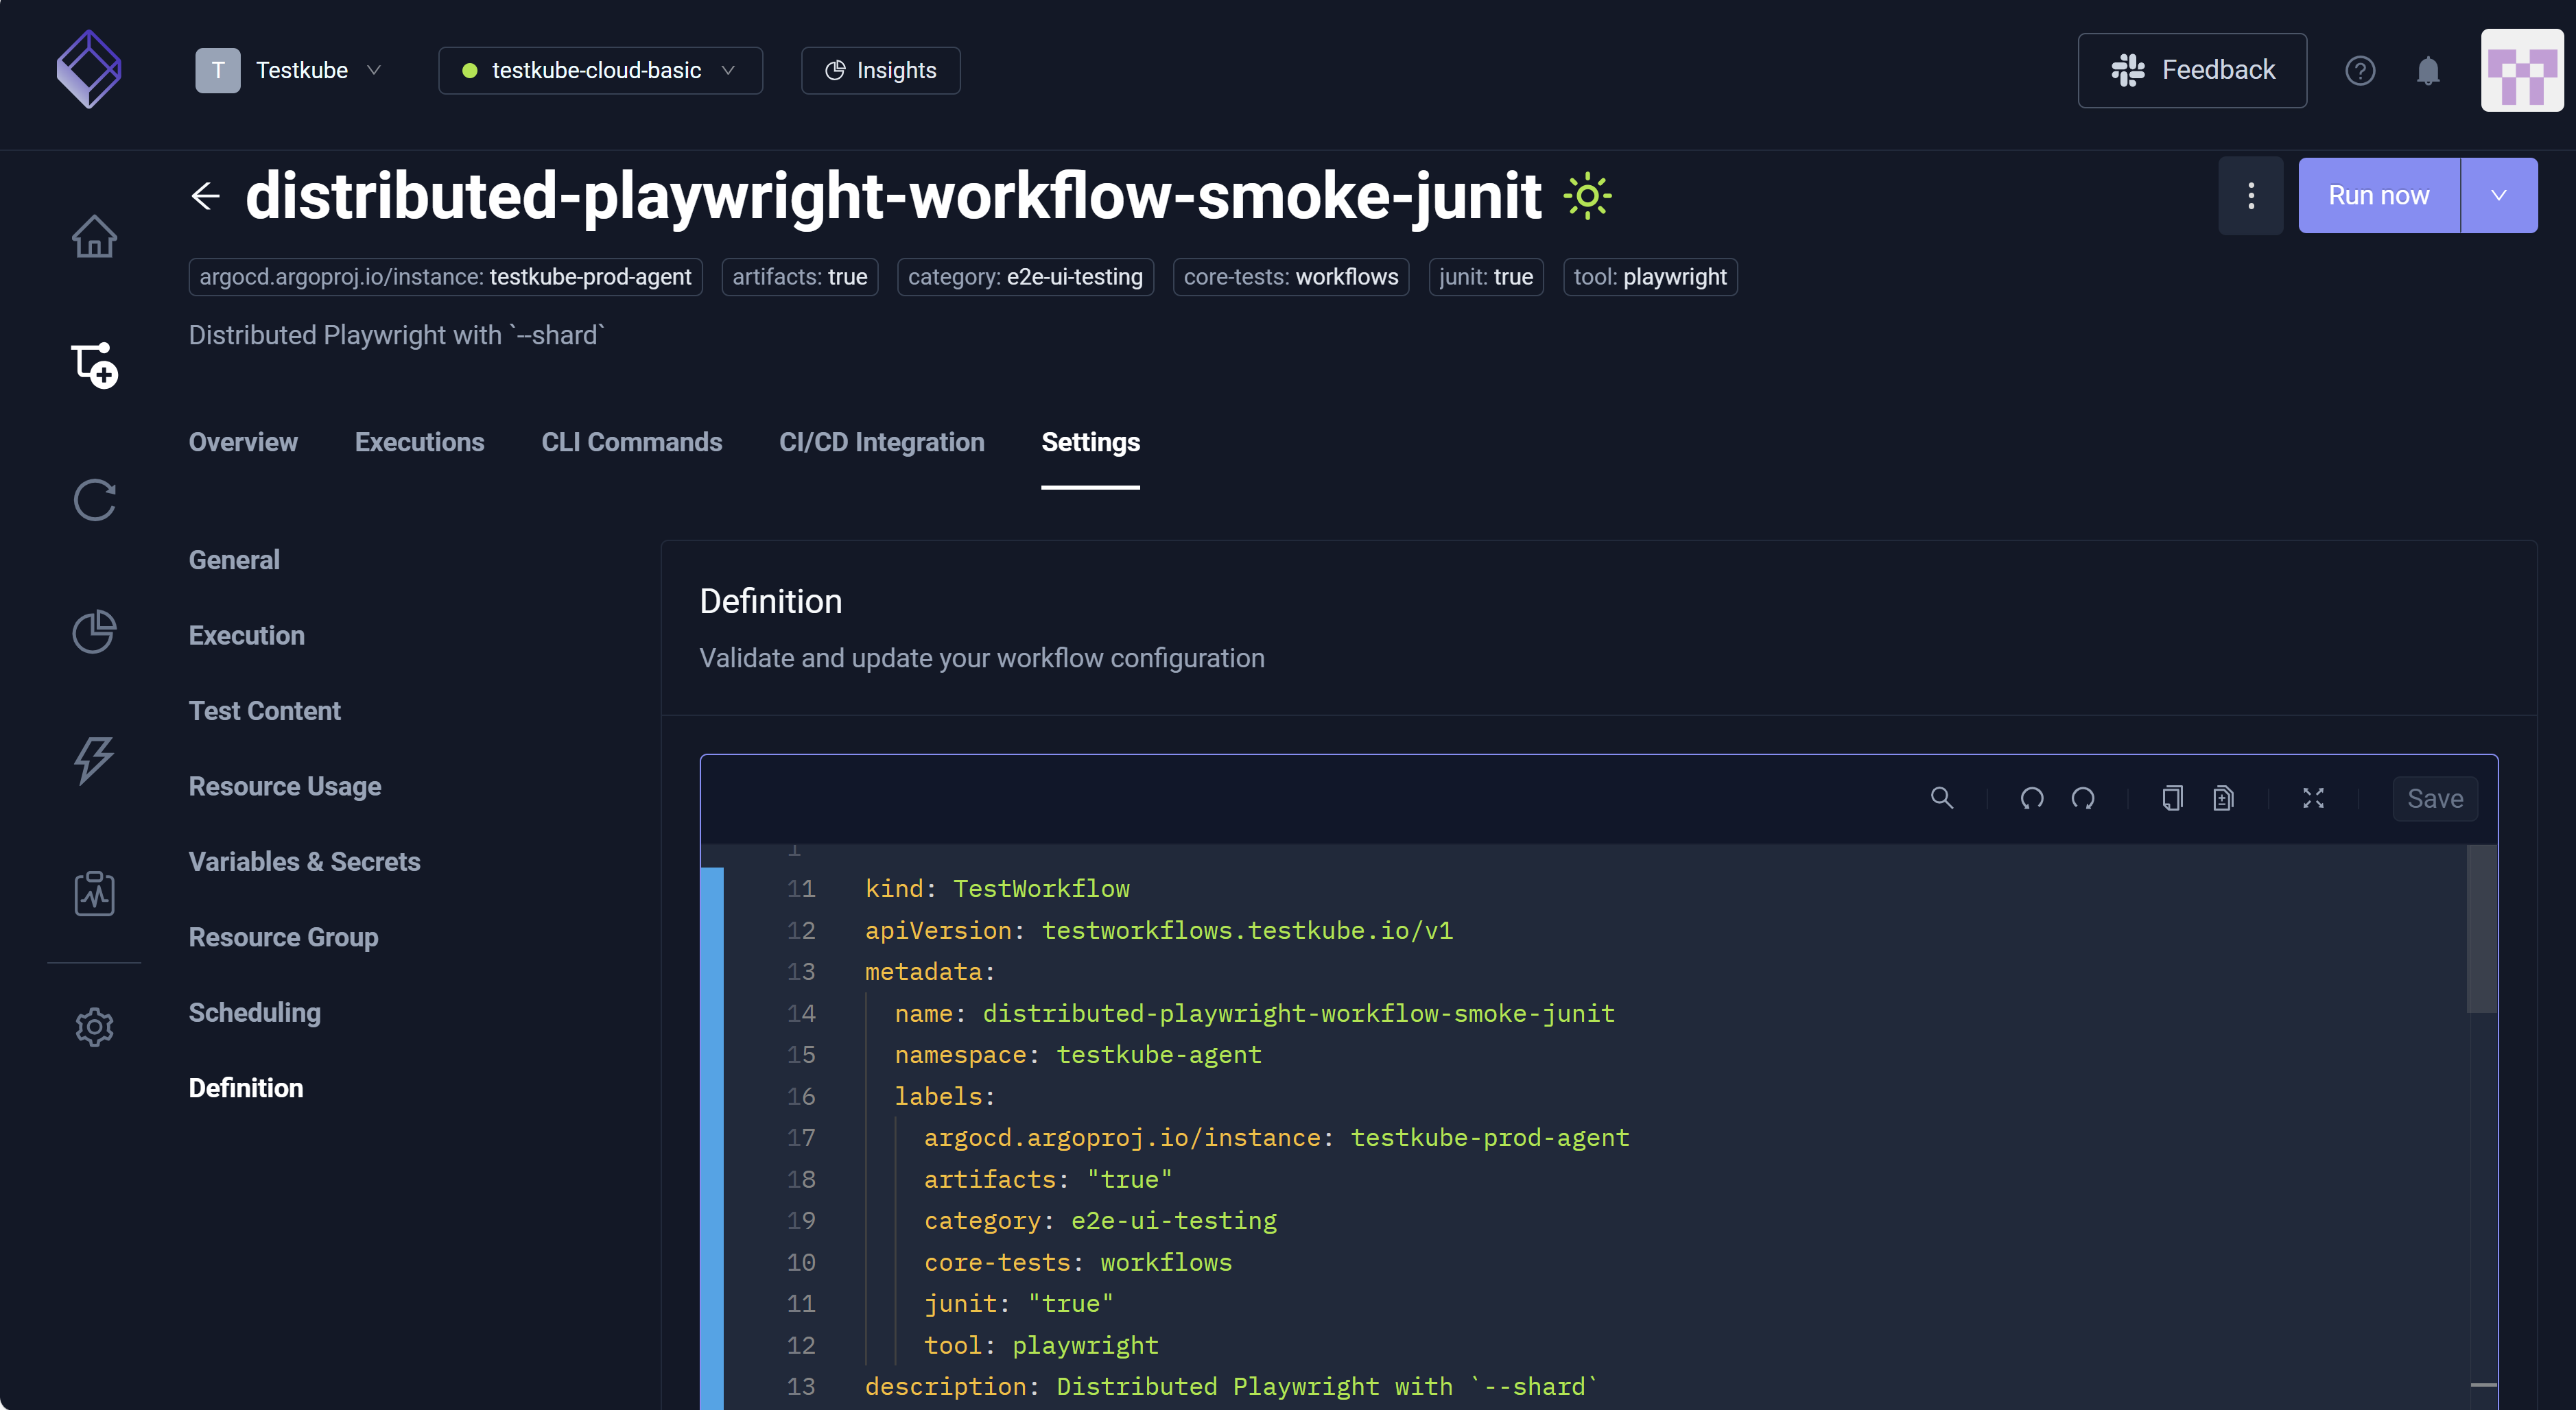Go back with the left arrow
2576x1410 pixels.
206,196
